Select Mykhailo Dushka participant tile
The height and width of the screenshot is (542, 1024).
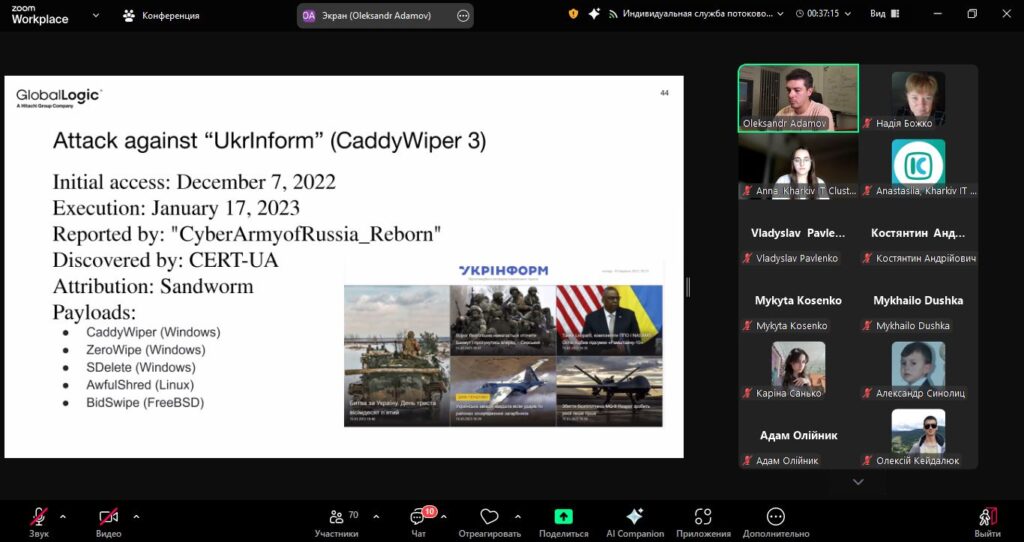pos(918,300)
